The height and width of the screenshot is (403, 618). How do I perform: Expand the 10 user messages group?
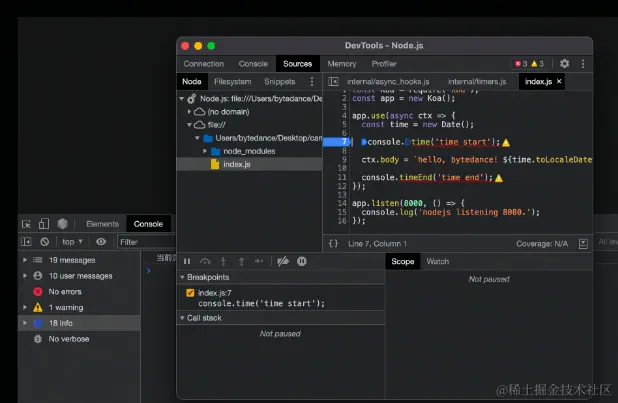[x=25, y=276]
